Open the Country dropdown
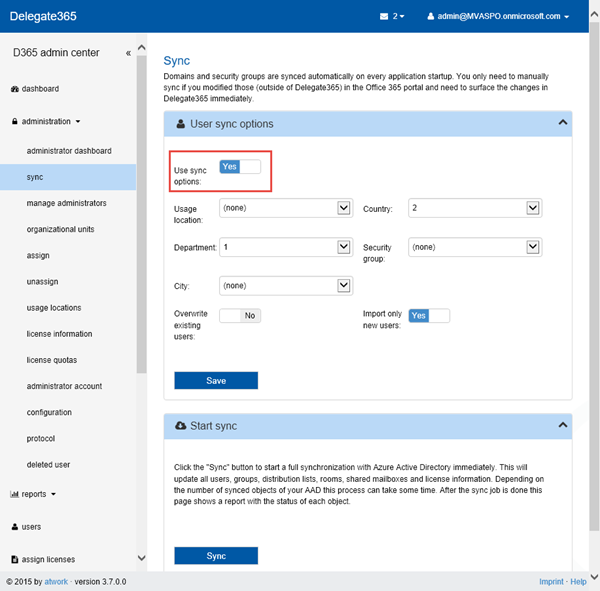 pyautogui.click(x=475, y=208)
